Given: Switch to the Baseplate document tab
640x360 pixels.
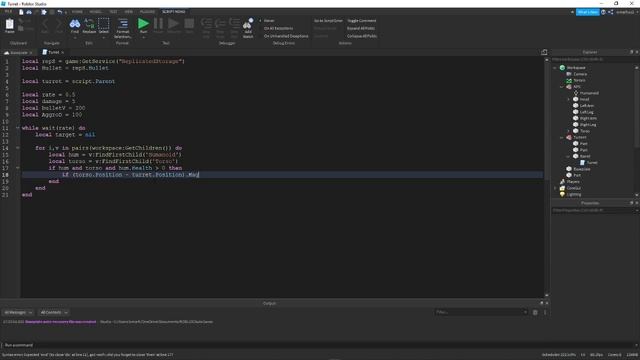Looking at the screenshot, I should click(x=18, y=53).
